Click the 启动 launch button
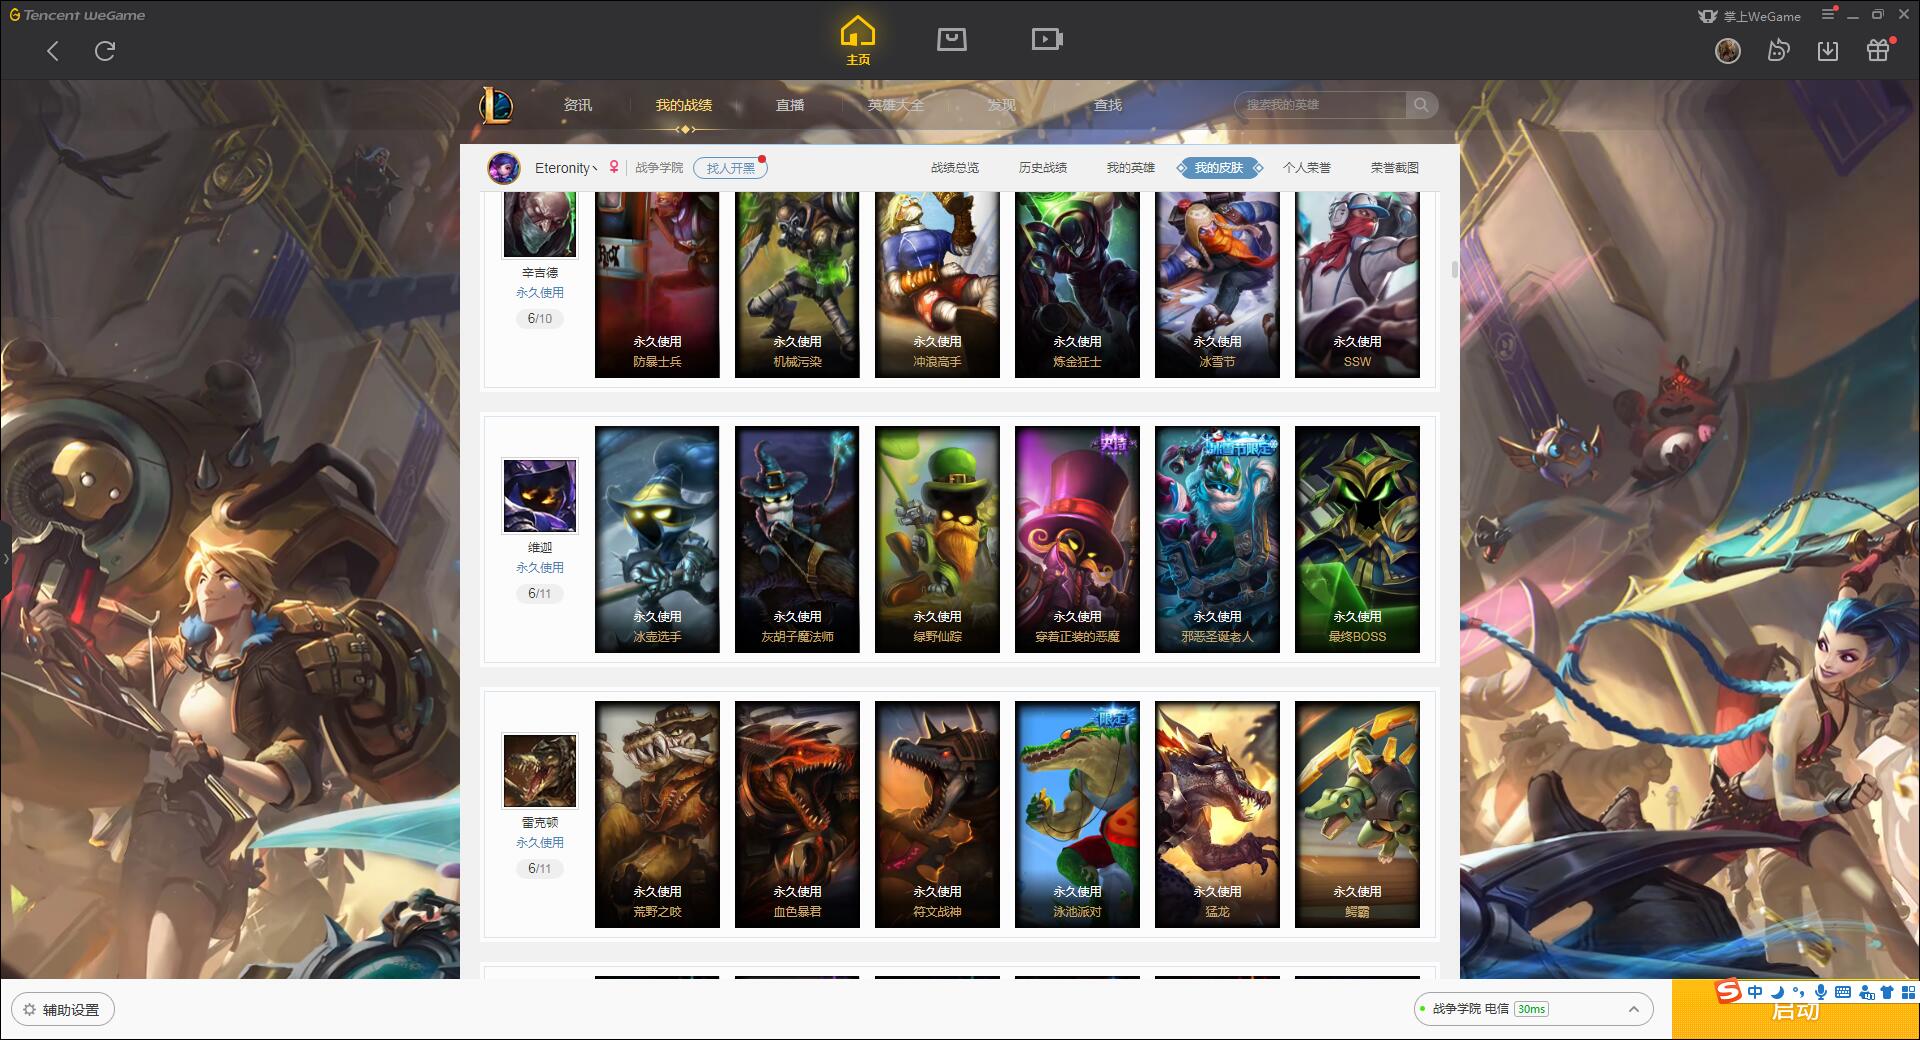Image resolution: width=1920 pixels, height=1040 pixels. [x=1795, y=1012]
